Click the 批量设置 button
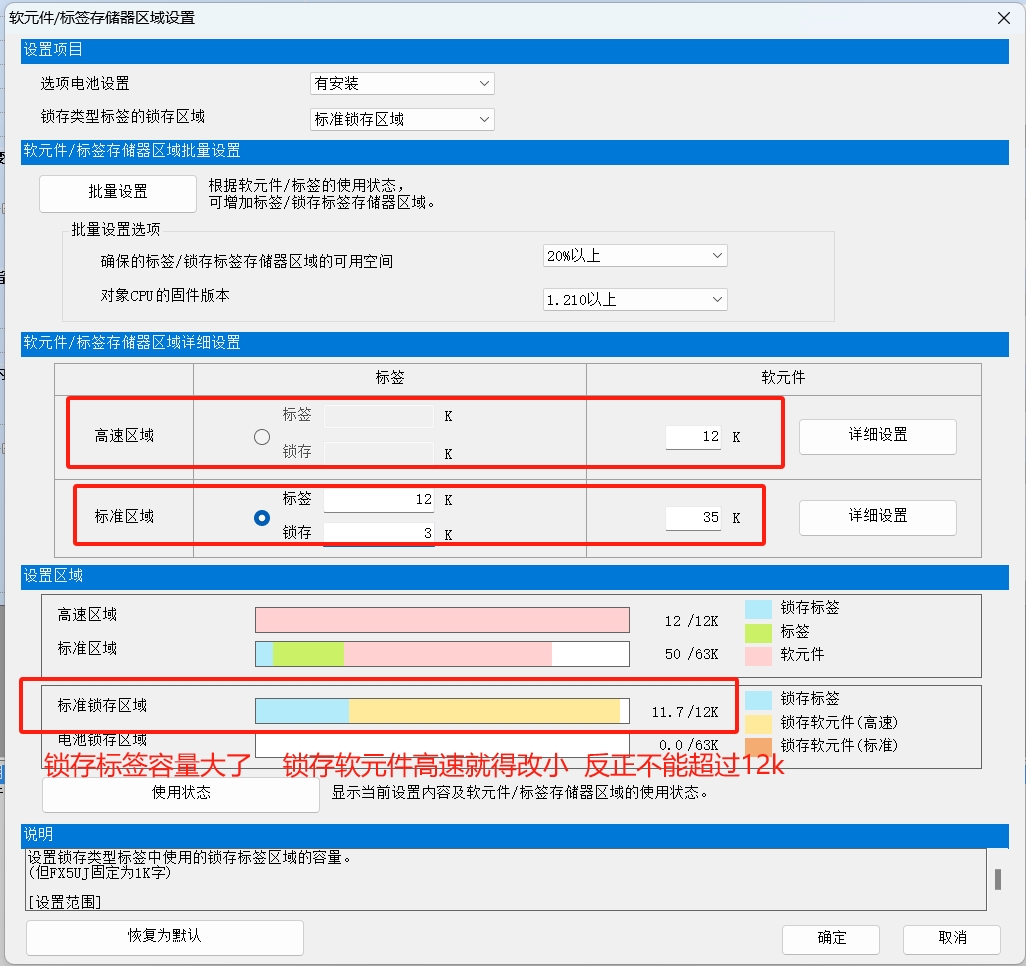Screen dimensions: 1026x966 point(118,192)
